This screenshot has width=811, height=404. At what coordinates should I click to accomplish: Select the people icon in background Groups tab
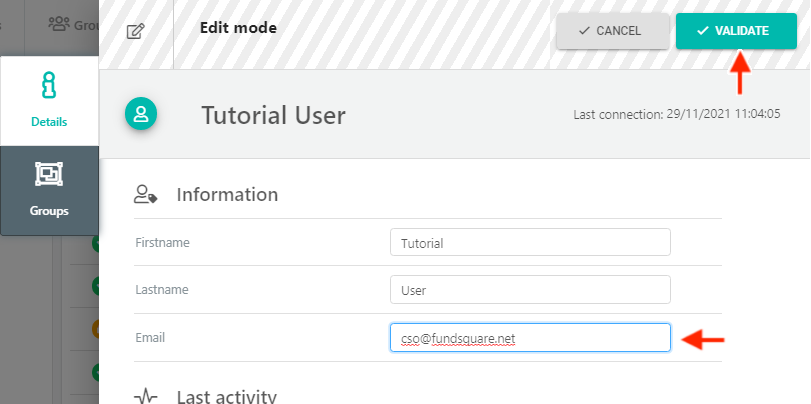(x=58, y=24)
